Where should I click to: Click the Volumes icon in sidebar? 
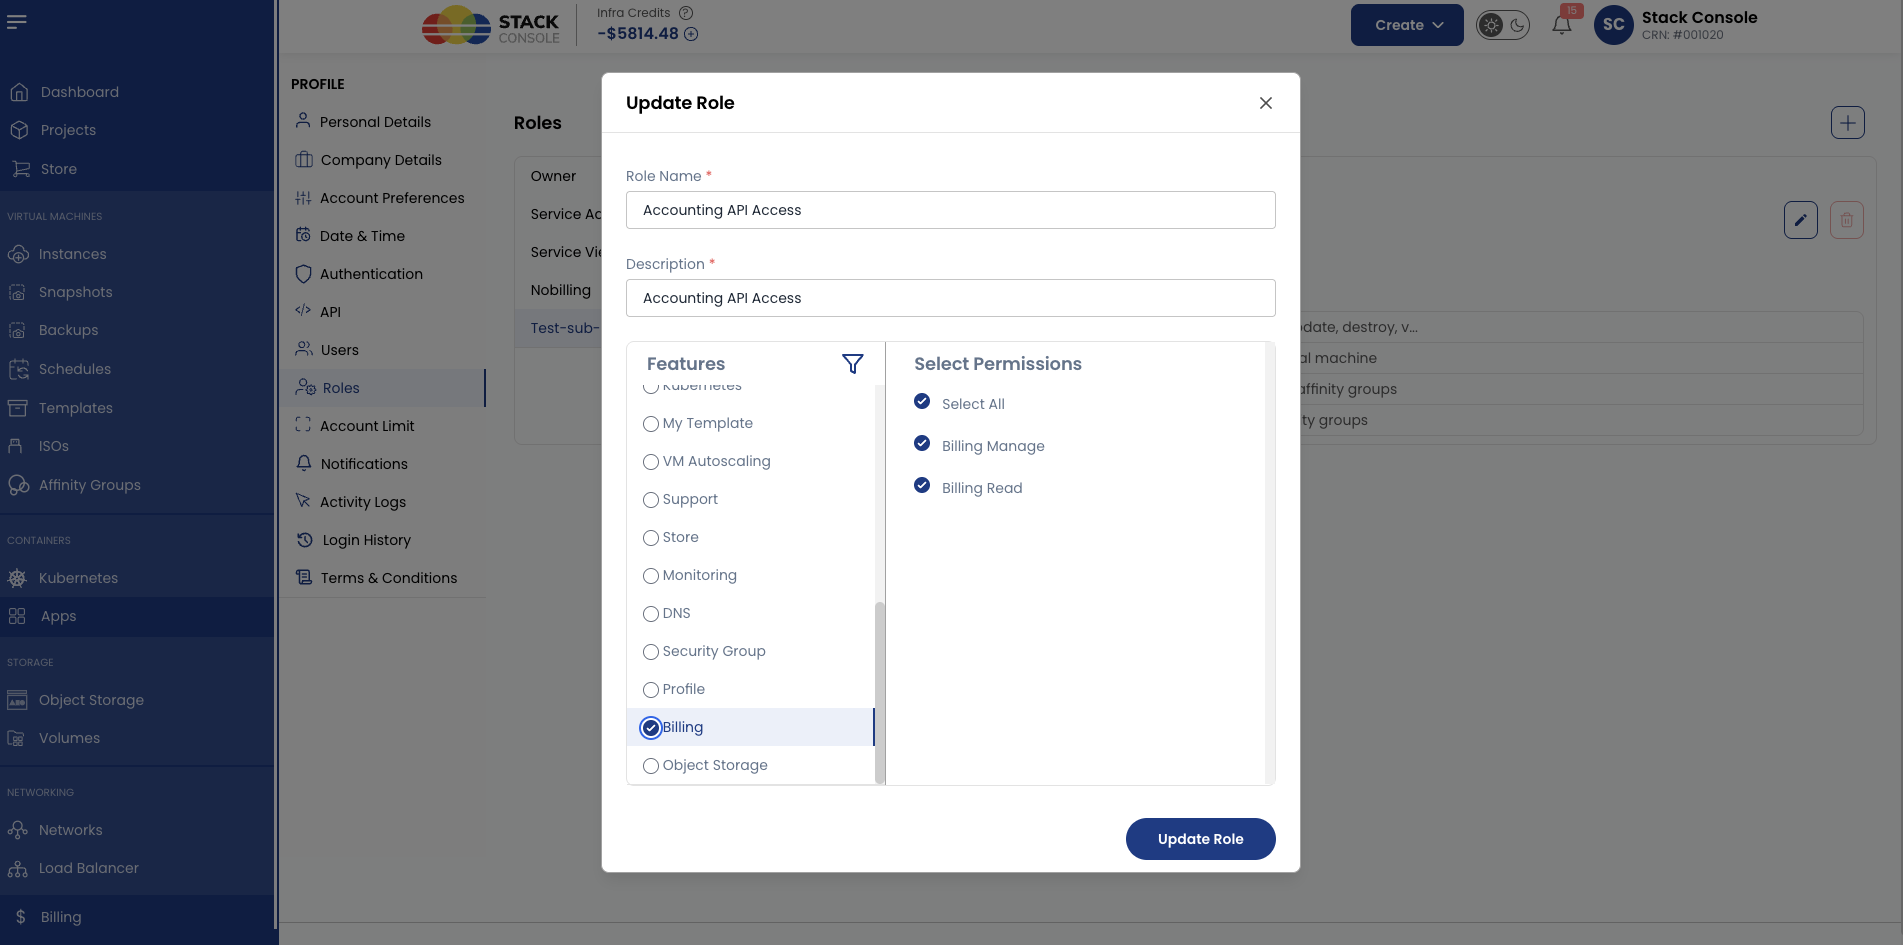(17, 738)
